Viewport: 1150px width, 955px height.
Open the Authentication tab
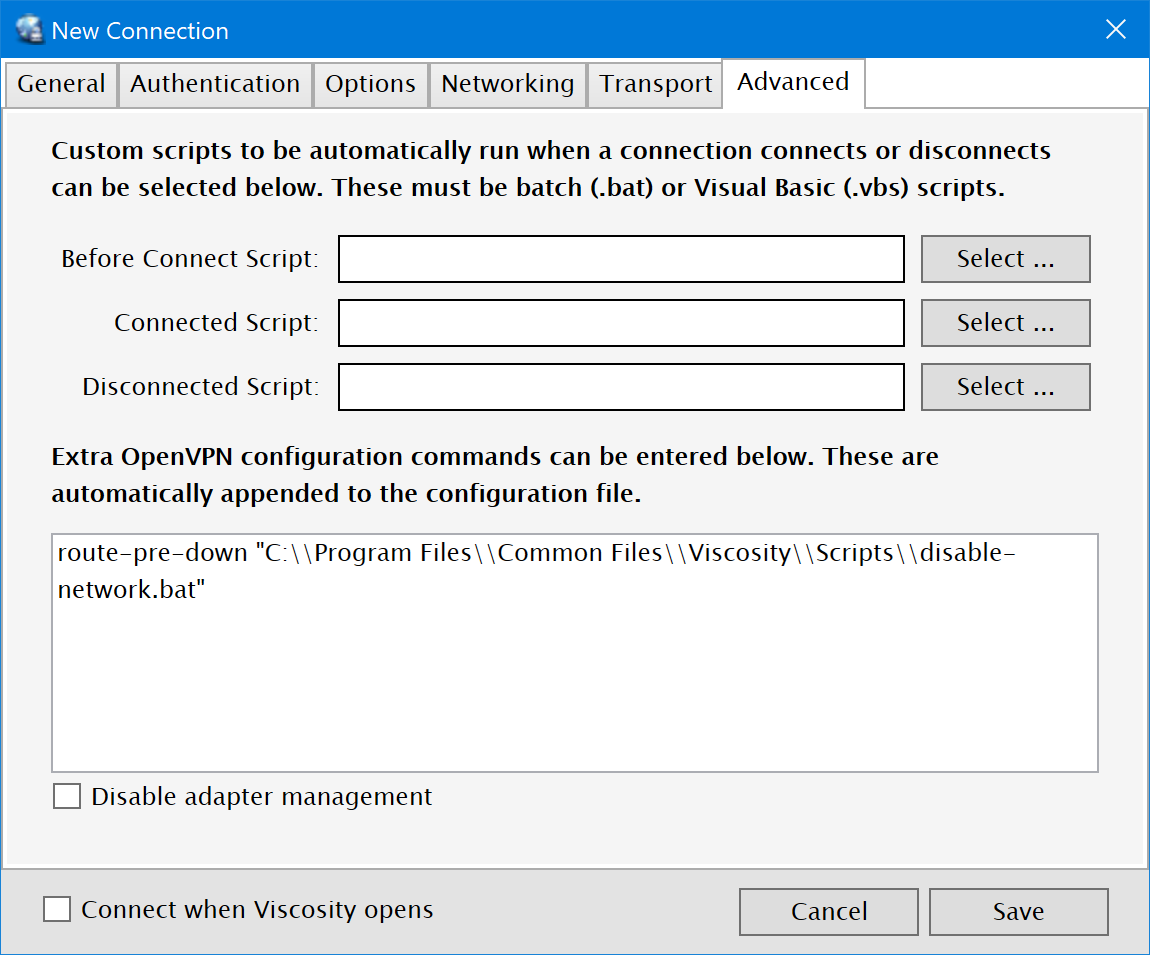point(215,84)
